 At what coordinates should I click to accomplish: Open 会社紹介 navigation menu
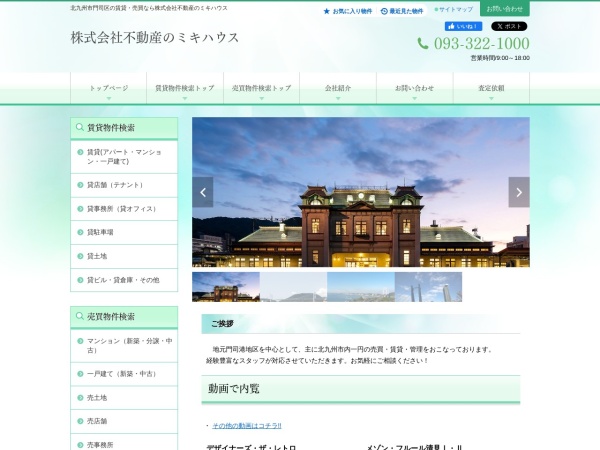click(338, 88)
